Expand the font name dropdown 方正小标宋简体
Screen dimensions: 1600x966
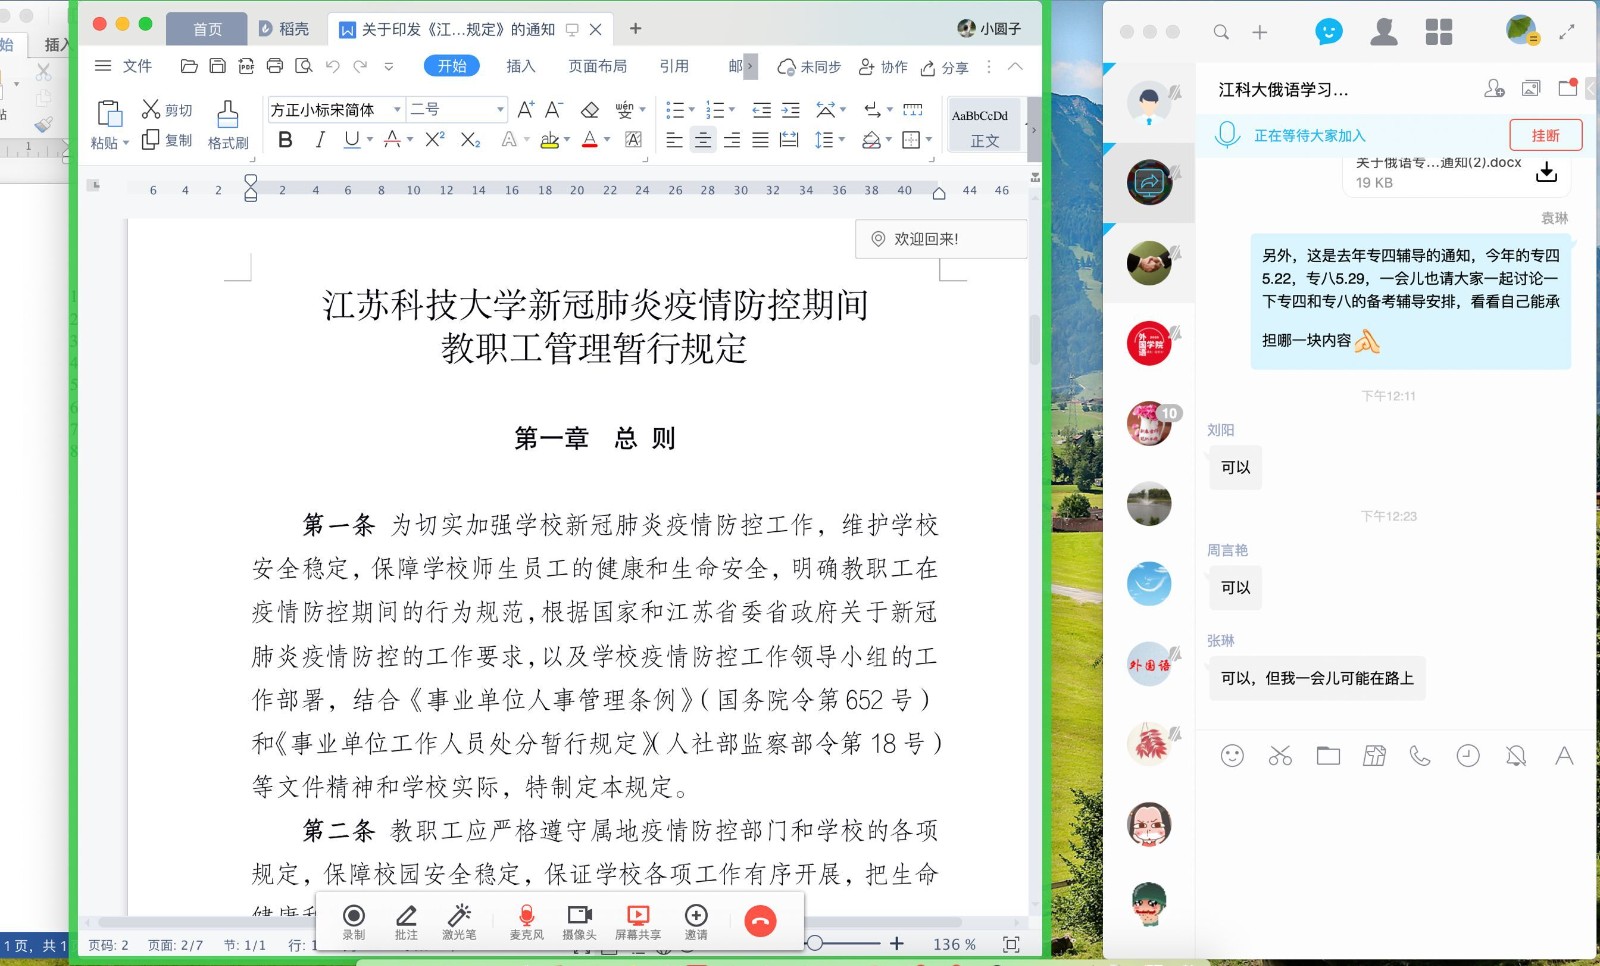click(397, 109)
